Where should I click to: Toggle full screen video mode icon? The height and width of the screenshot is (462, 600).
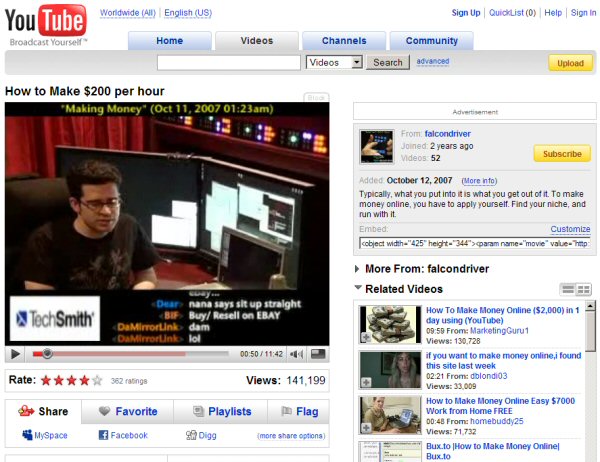(x=318, y=354)
